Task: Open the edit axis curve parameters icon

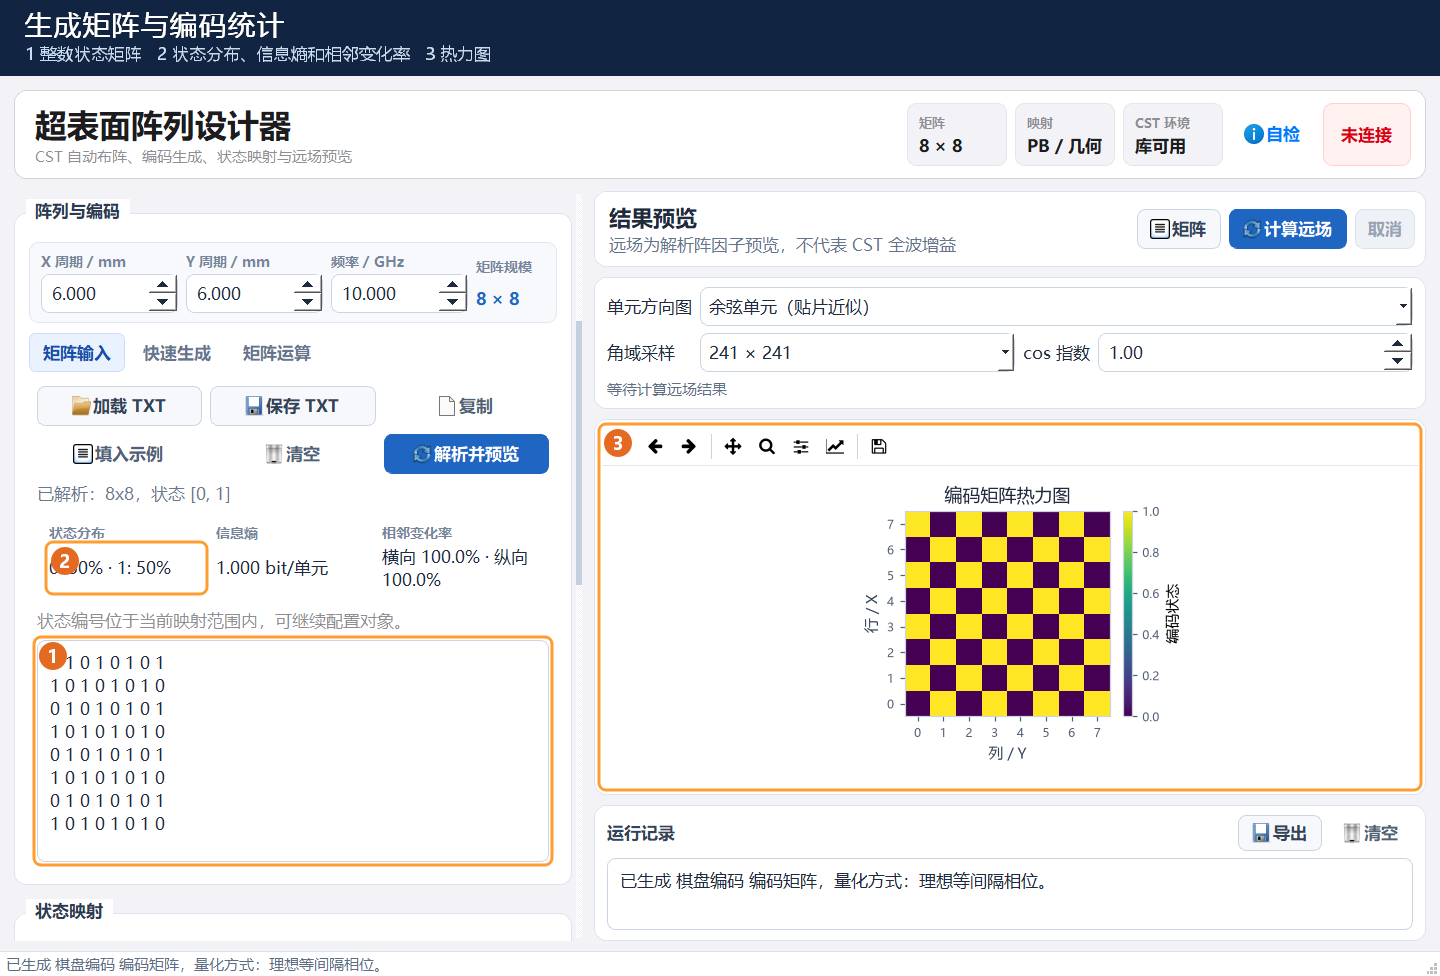Action: [x=835, y=446]
